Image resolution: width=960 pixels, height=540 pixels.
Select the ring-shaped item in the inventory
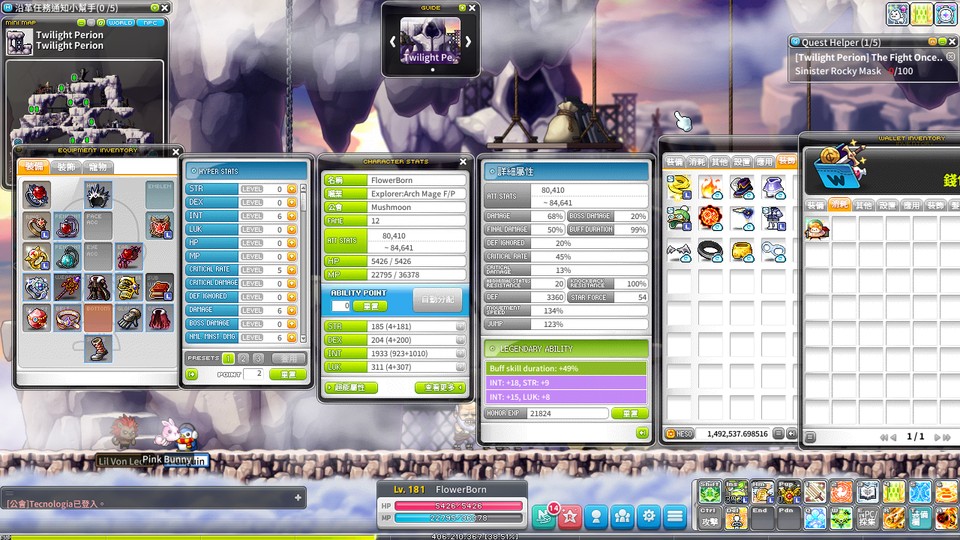click(x=710, y=250)
